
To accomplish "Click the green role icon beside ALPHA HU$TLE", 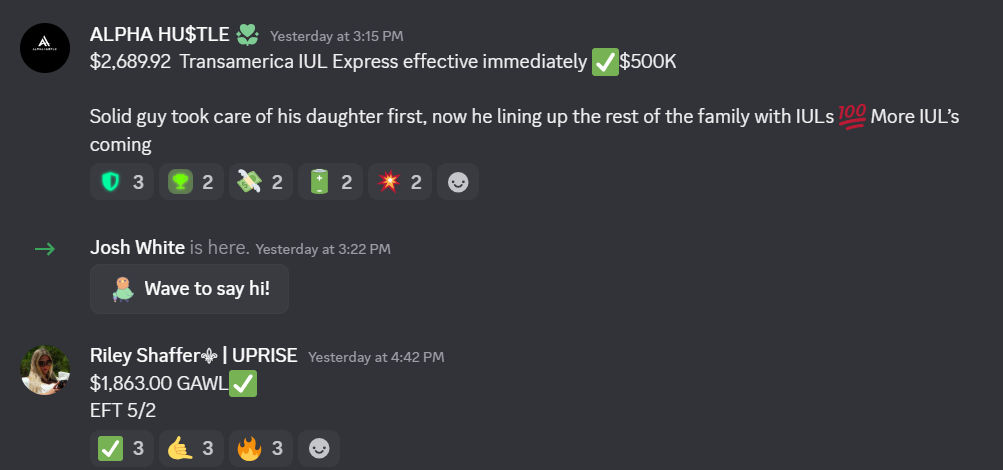I will tap(247, 36).
